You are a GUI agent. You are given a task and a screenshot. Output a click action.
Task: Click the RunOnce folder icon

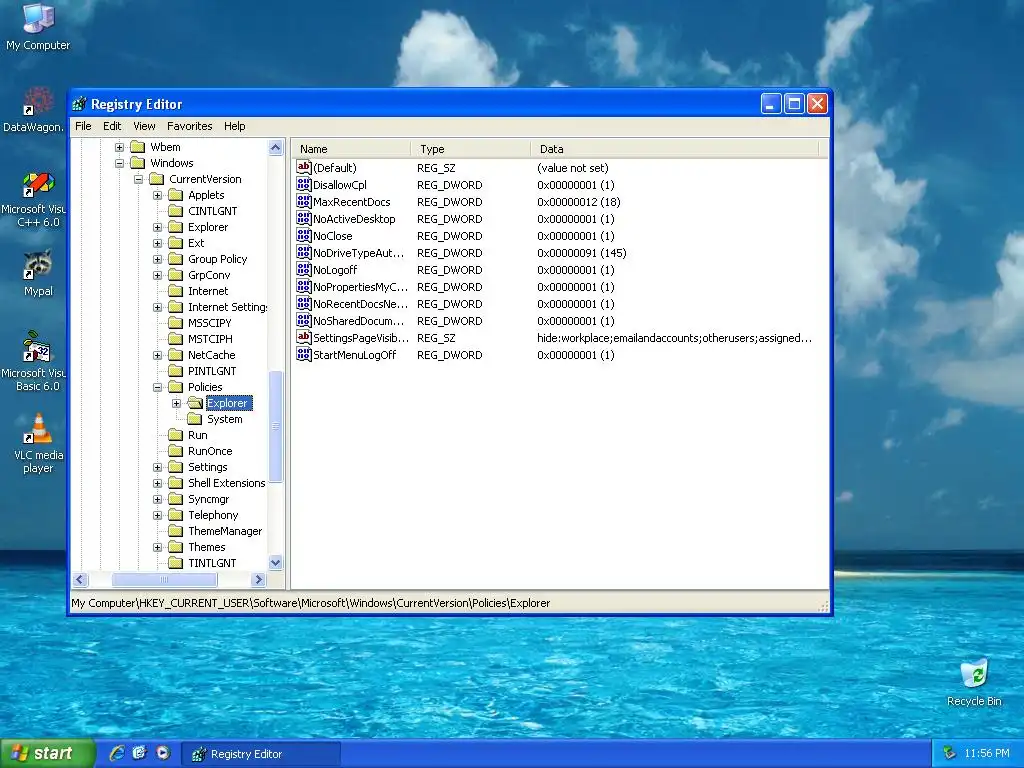(x=176, y=451)
